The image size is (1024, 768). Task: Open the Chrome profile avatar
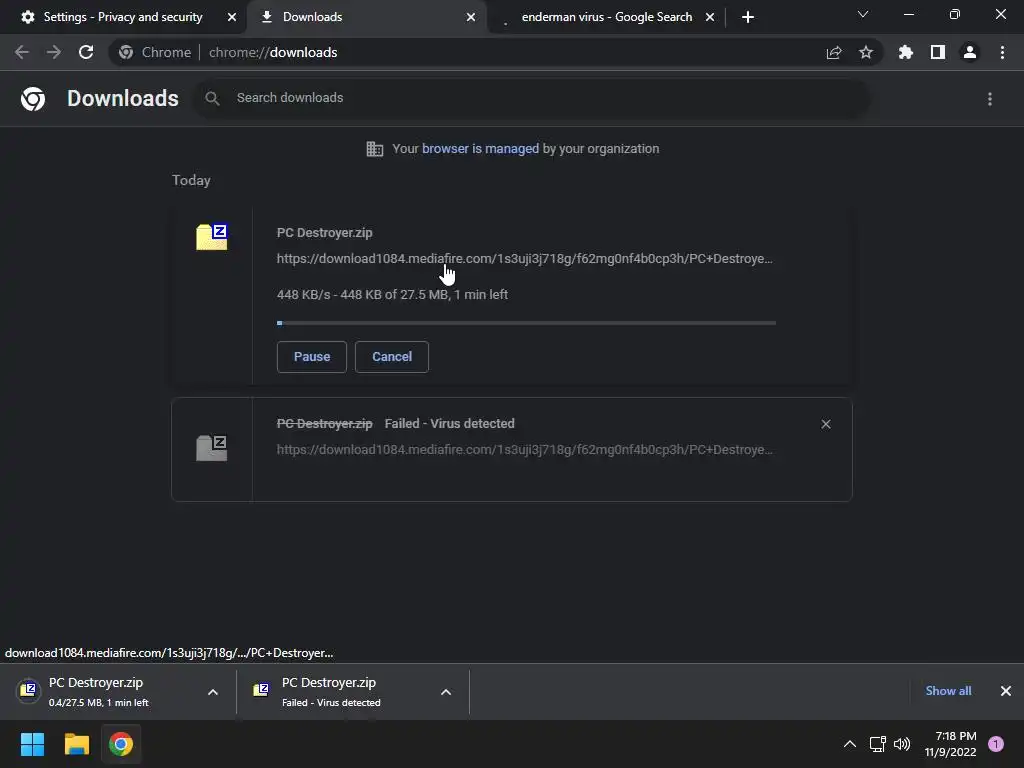[x=970, y=52]
